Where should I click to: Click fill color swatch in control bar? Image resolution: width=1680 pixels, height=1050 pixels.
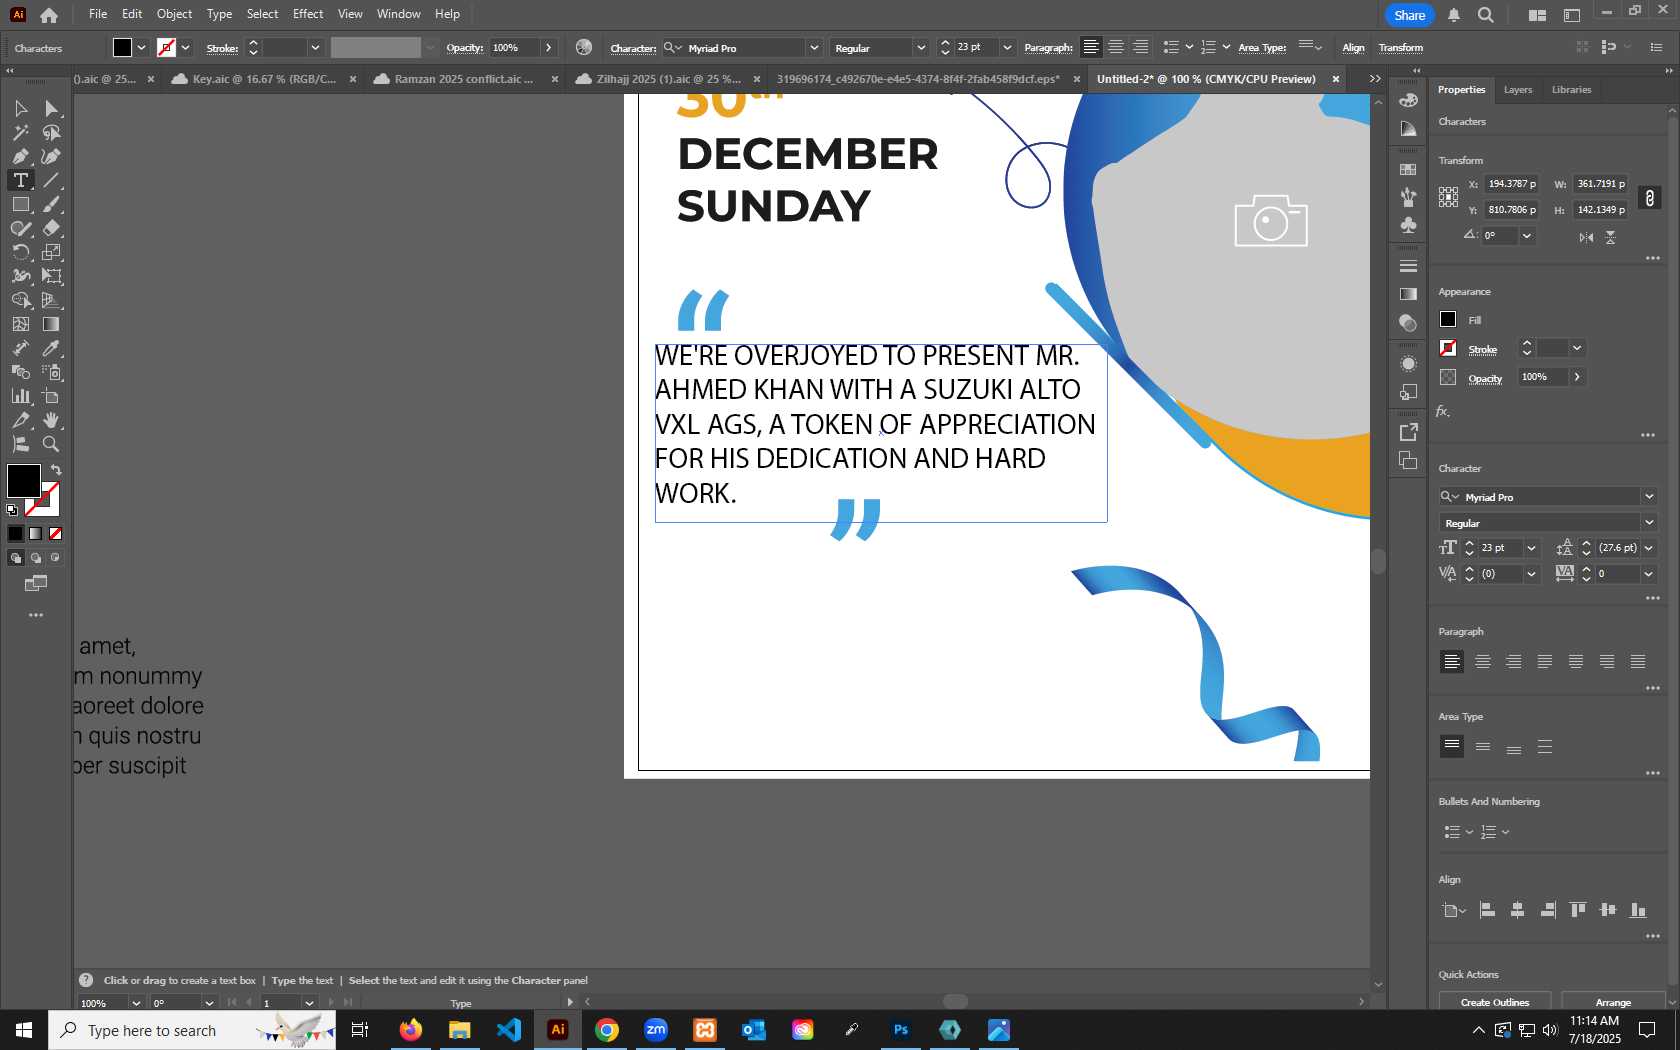pyautogui.click(x=122, y=47)
